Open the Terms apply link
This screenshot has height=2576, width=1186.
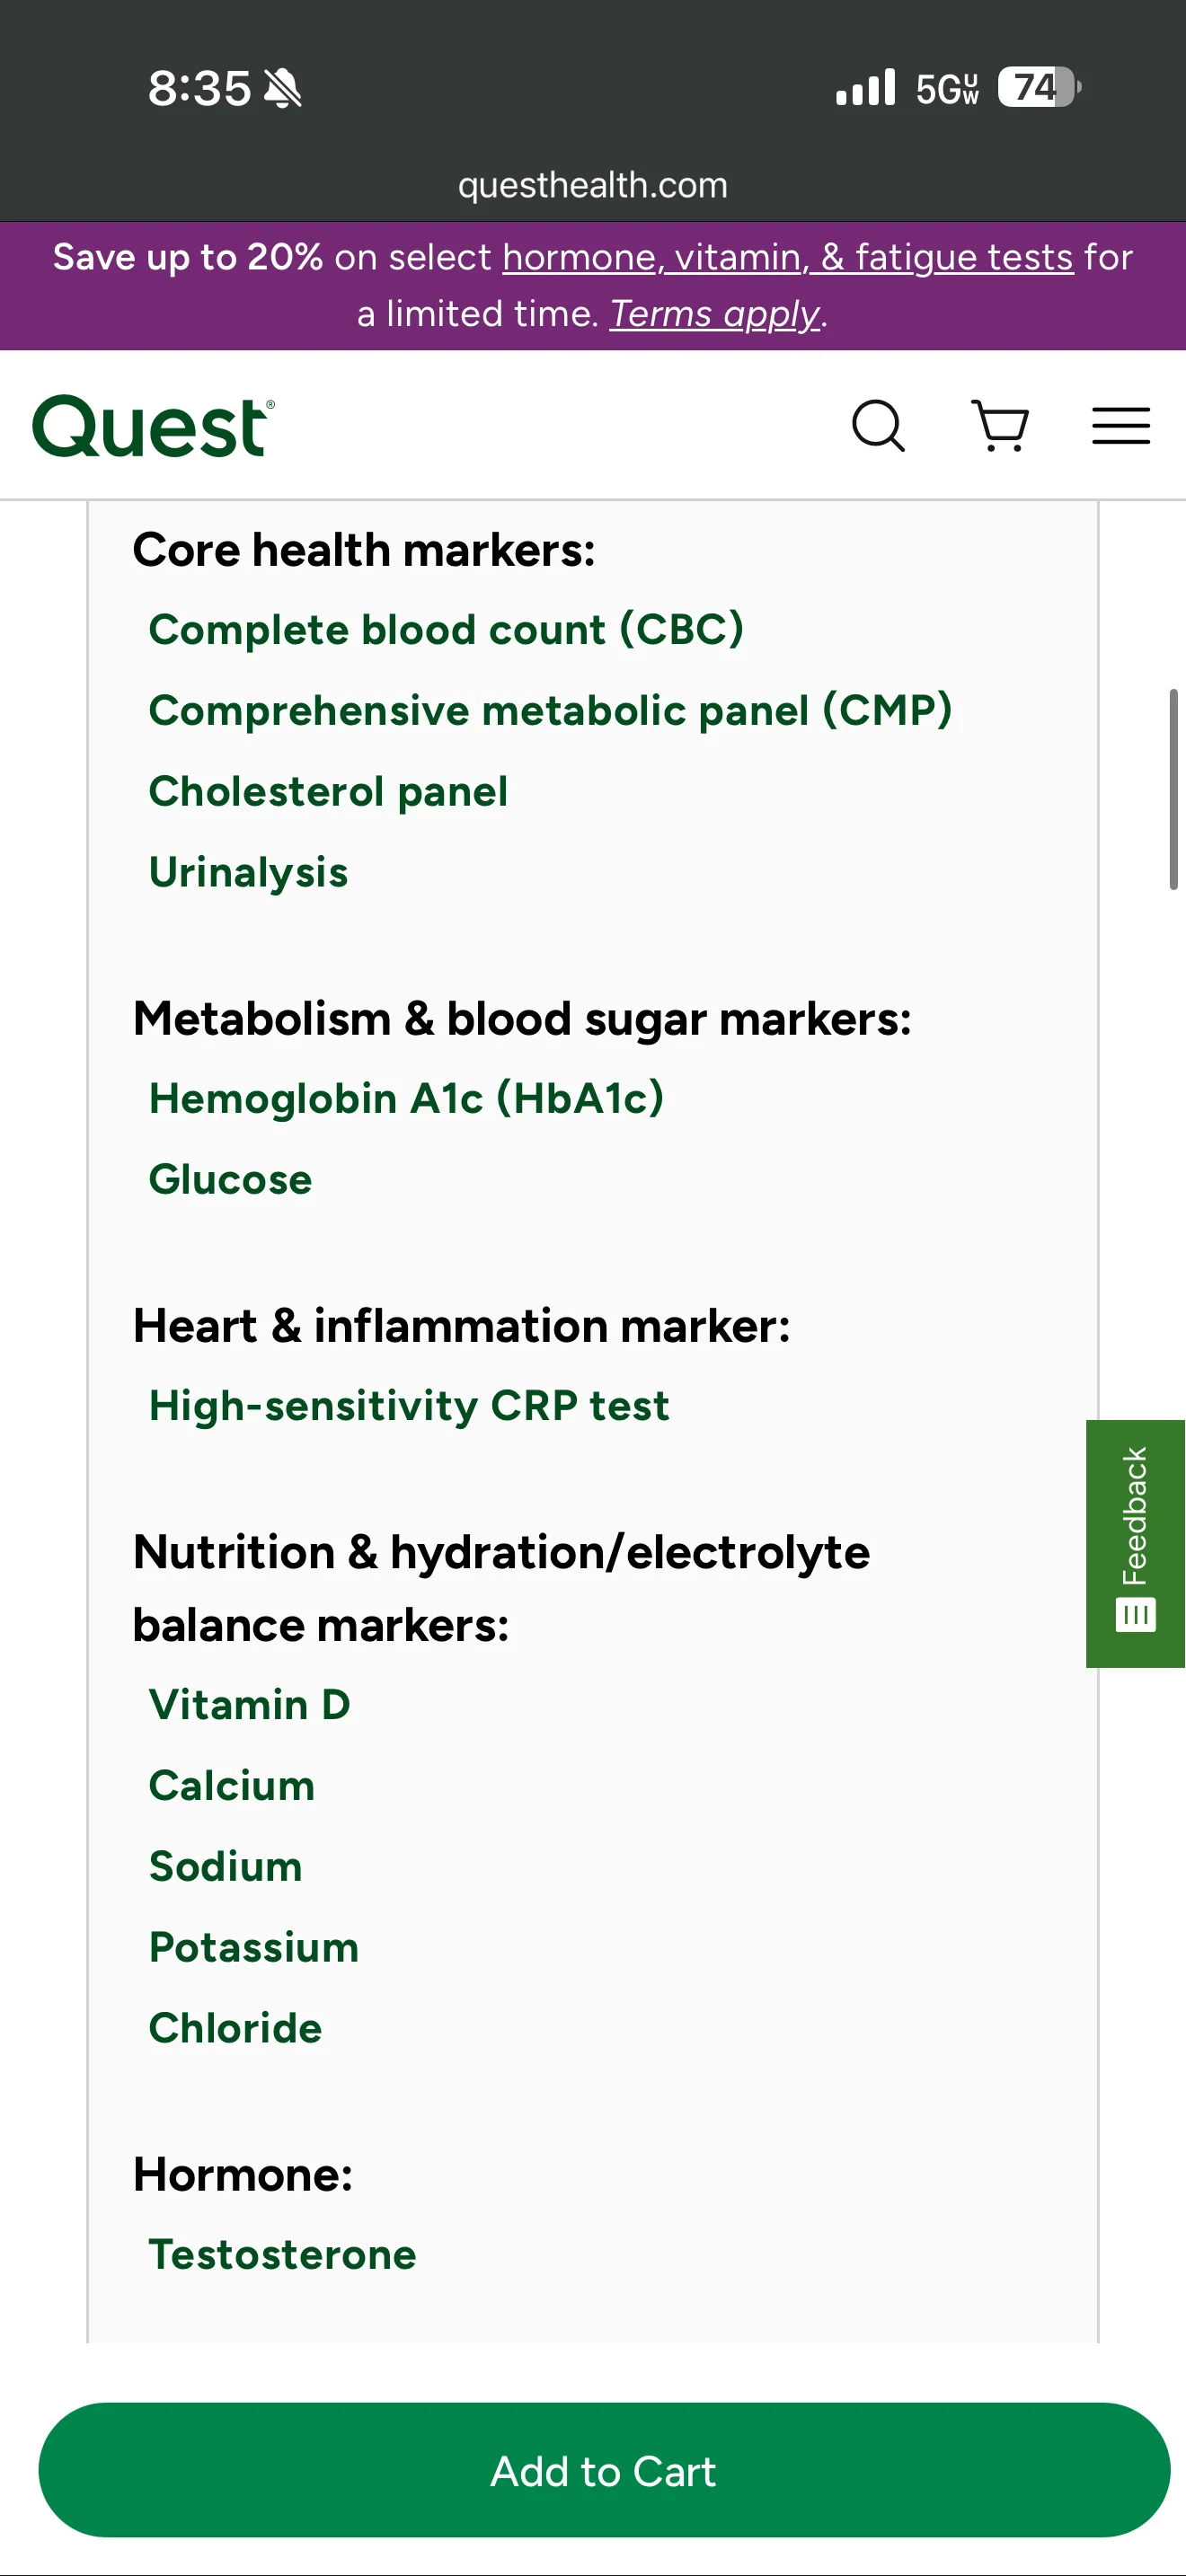(x=715, y=314)
